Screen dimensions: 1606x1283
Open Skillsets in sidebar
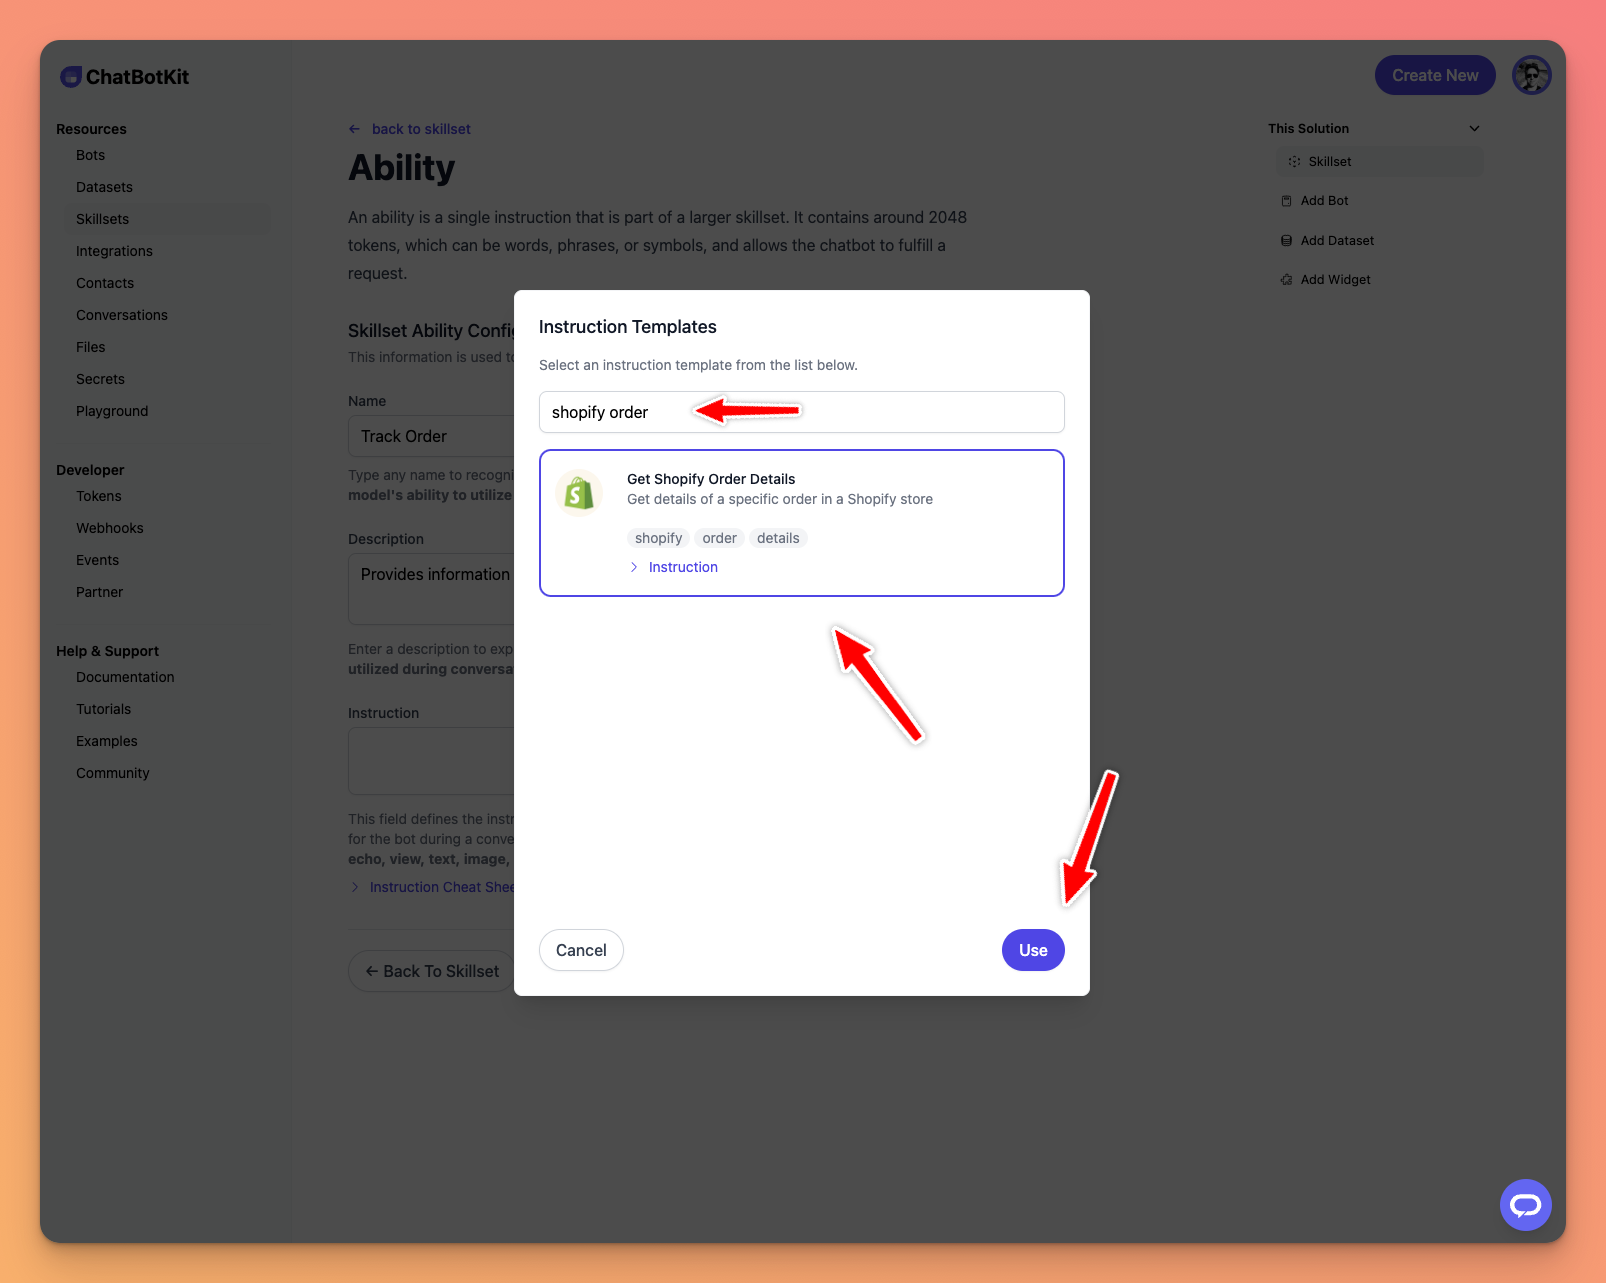pyautogui.click(x=102, y=219)
